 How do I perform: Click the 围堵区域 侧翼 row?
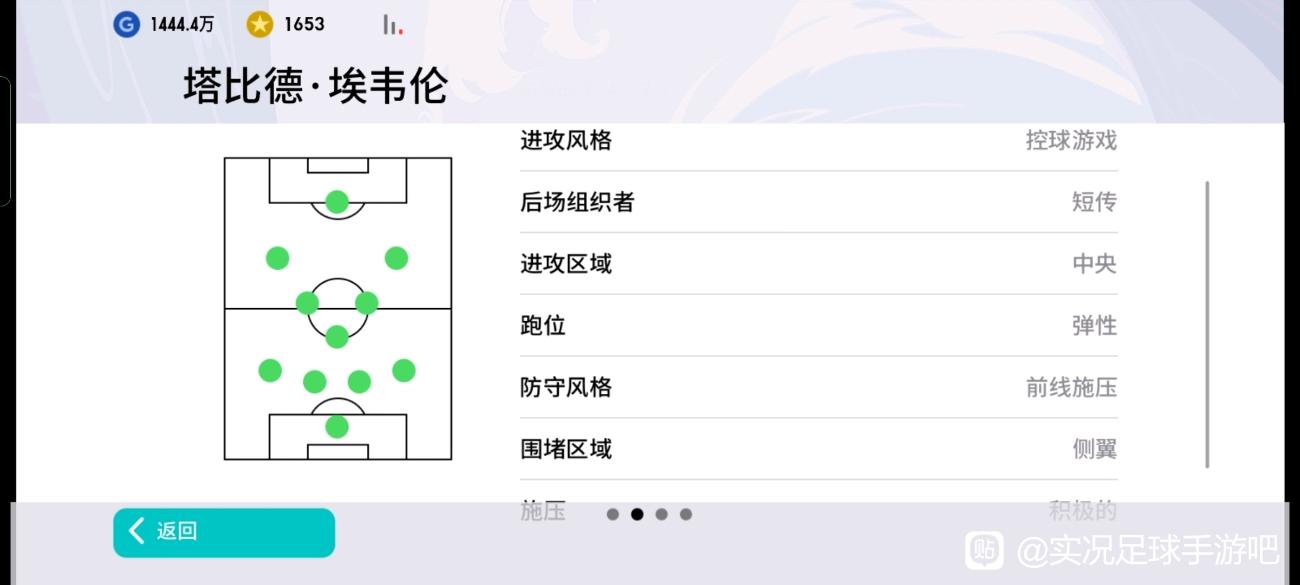pyautogui.click(x=819, y=449)
